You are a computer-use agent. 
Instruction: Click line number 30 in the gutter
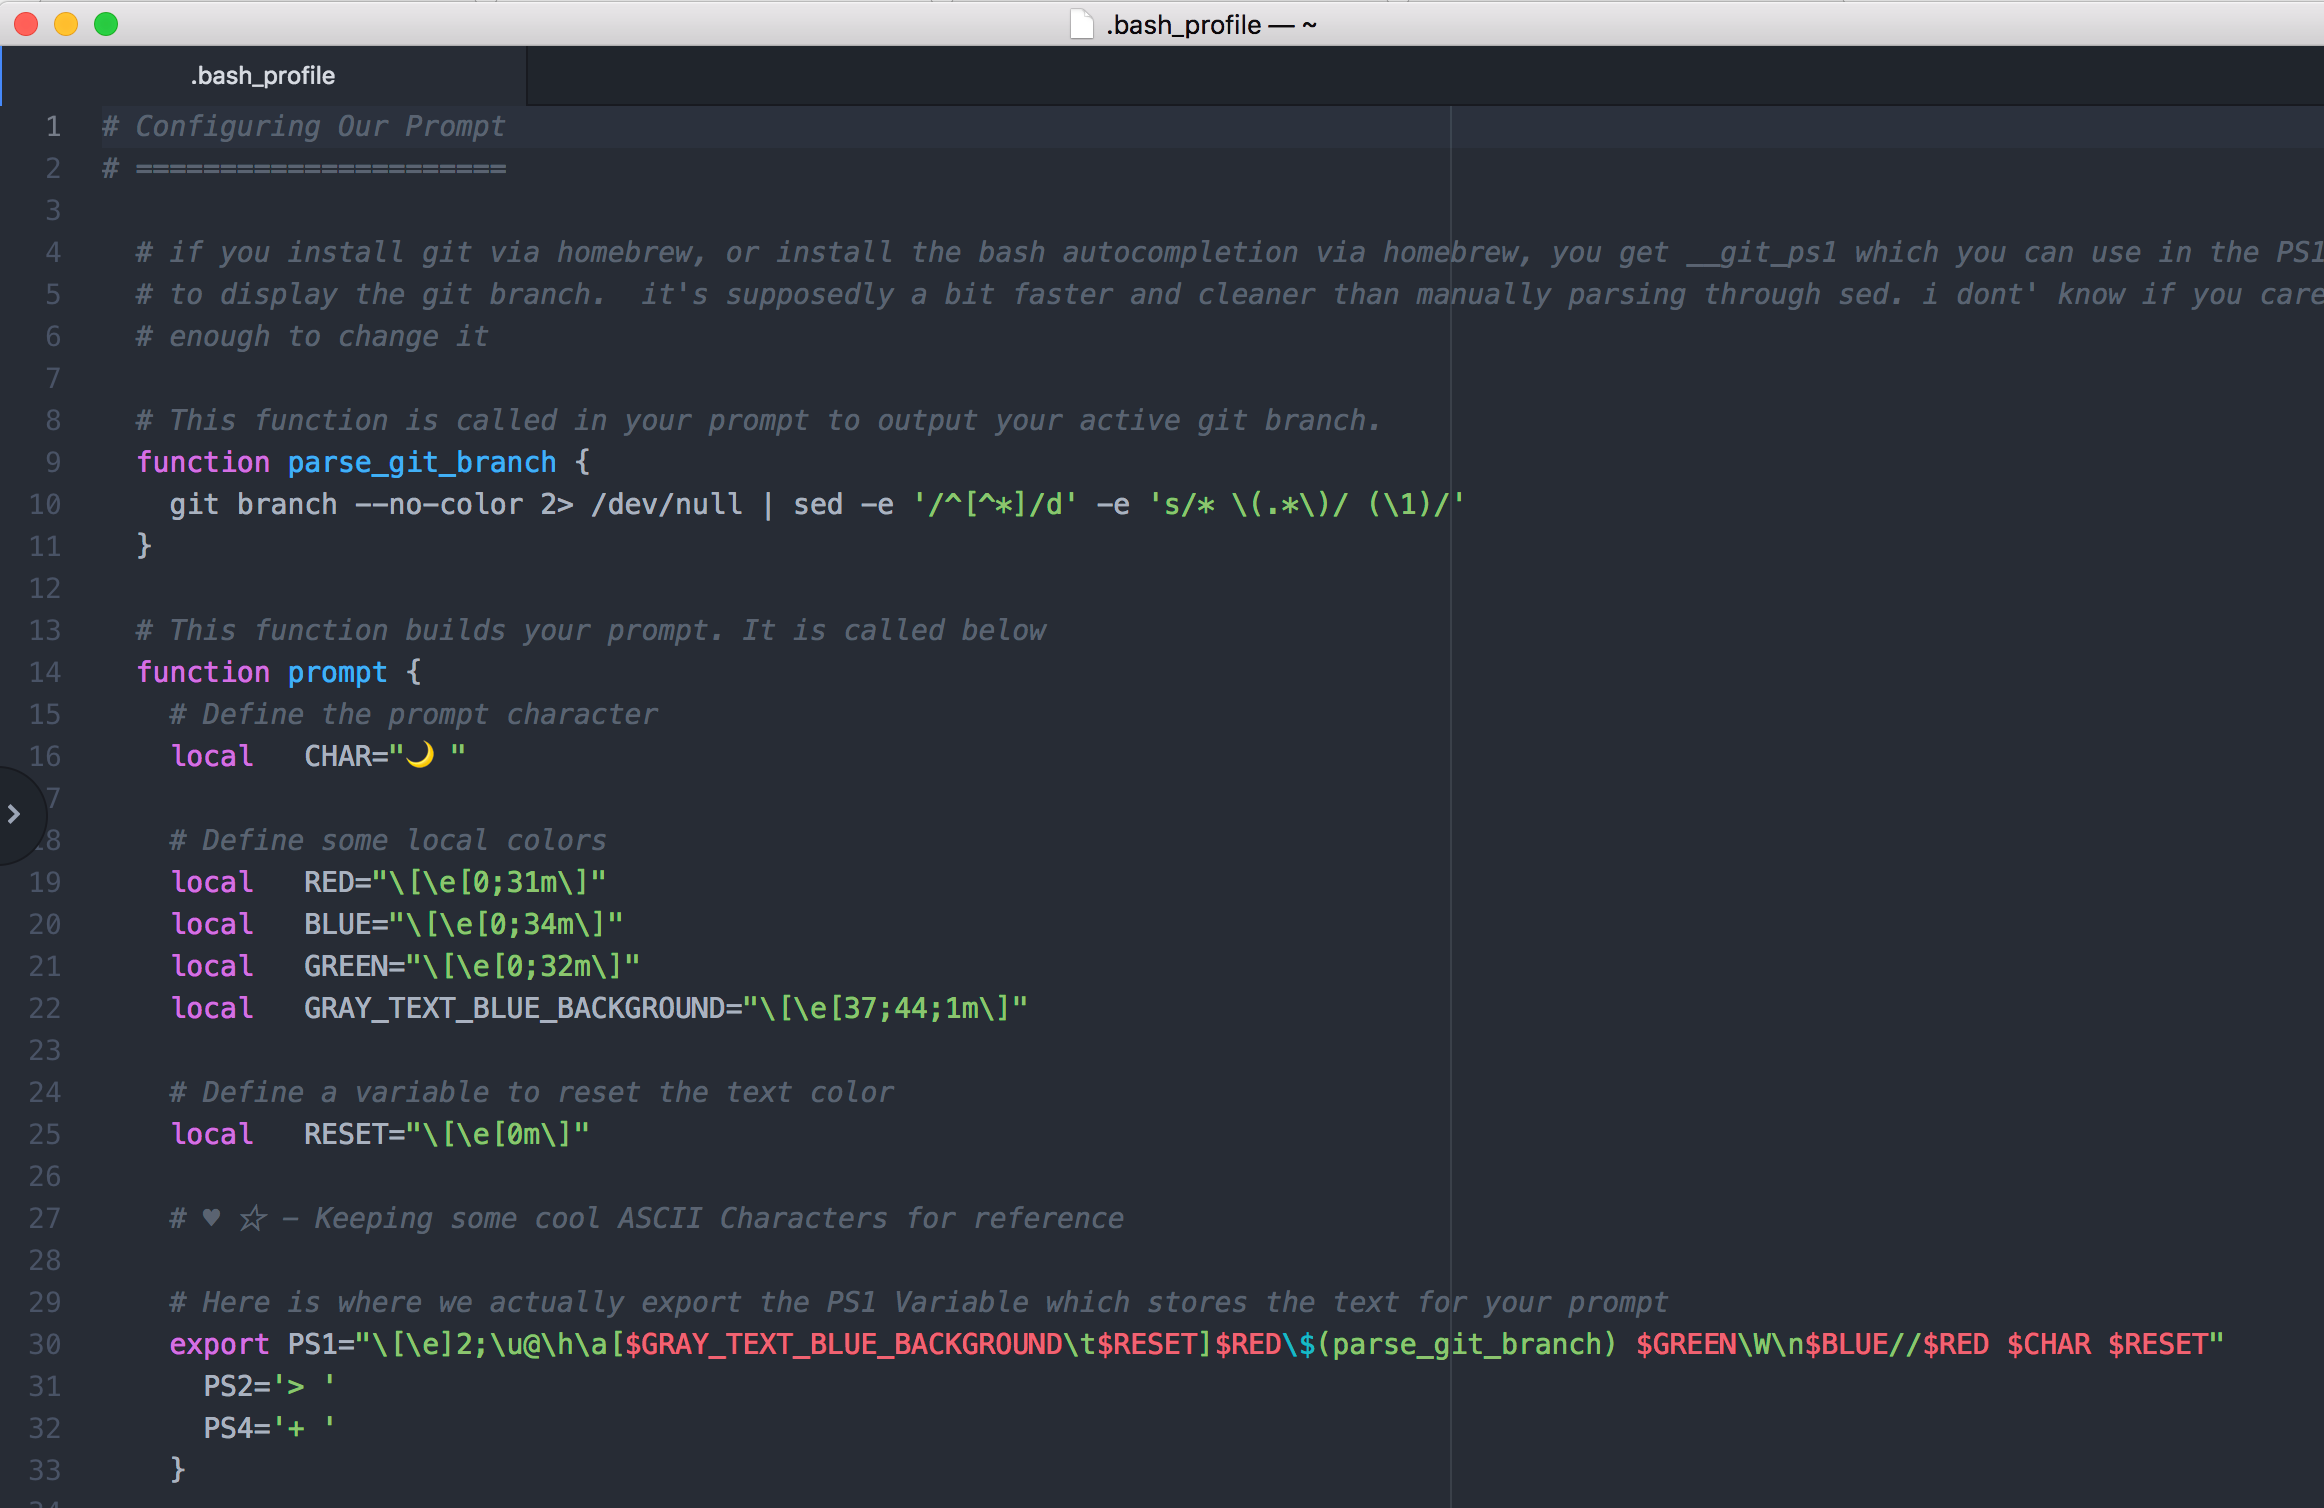(45, 1344)
